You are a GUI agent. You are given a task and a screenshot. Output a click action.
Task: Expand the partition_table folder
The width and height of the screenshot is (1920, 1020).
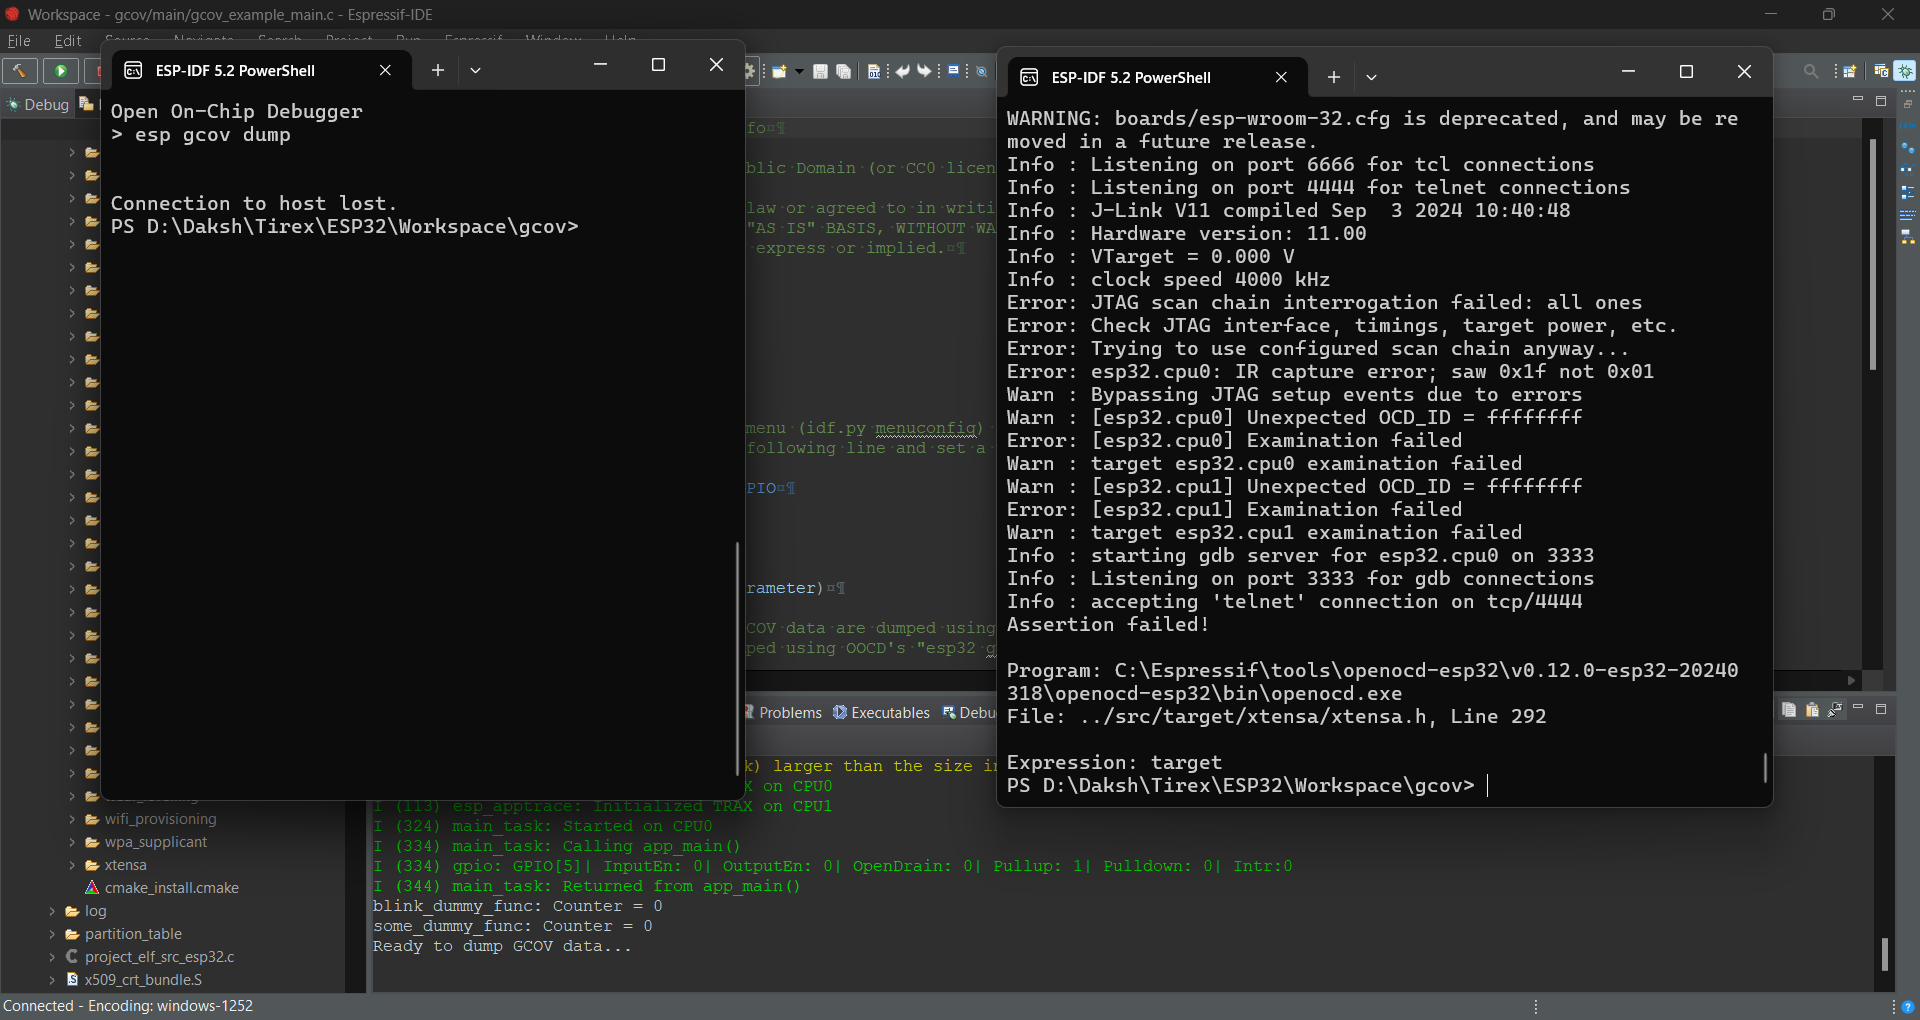click(x=52, y=934)
